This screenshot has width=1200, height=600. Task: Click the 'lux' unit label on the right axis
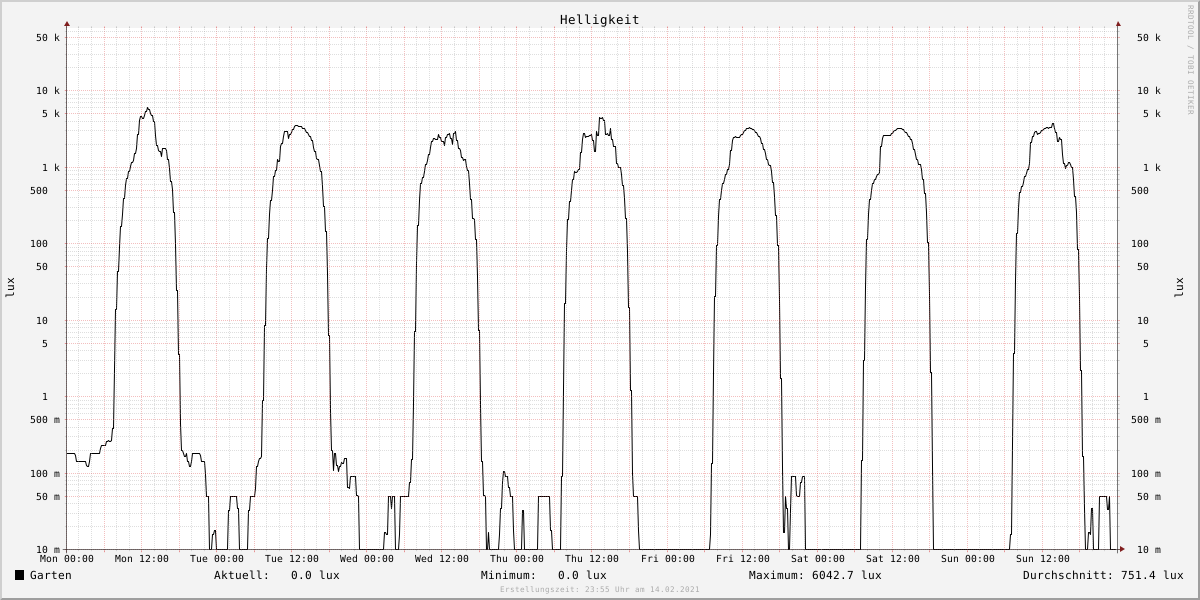pos(1178,288)
